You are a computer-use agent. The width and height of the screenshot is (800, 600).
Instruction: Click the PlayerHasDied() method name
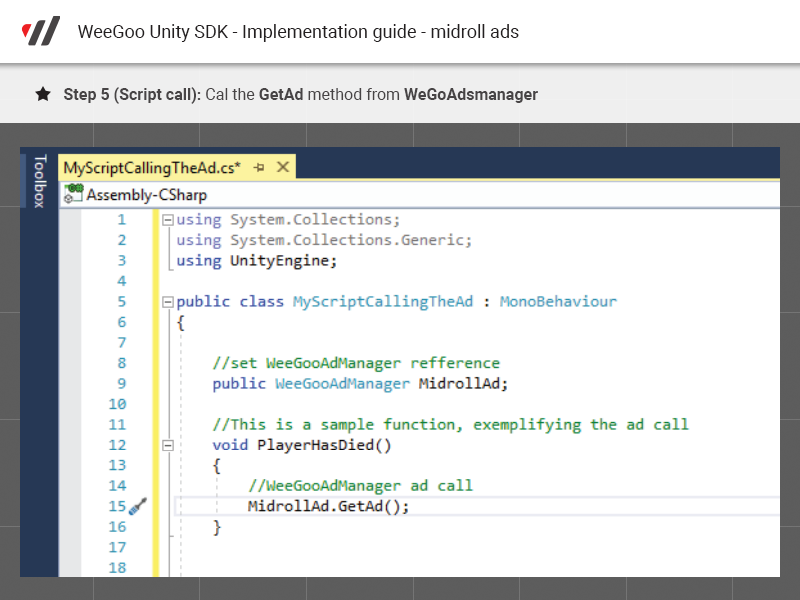[x=324, y=445]
